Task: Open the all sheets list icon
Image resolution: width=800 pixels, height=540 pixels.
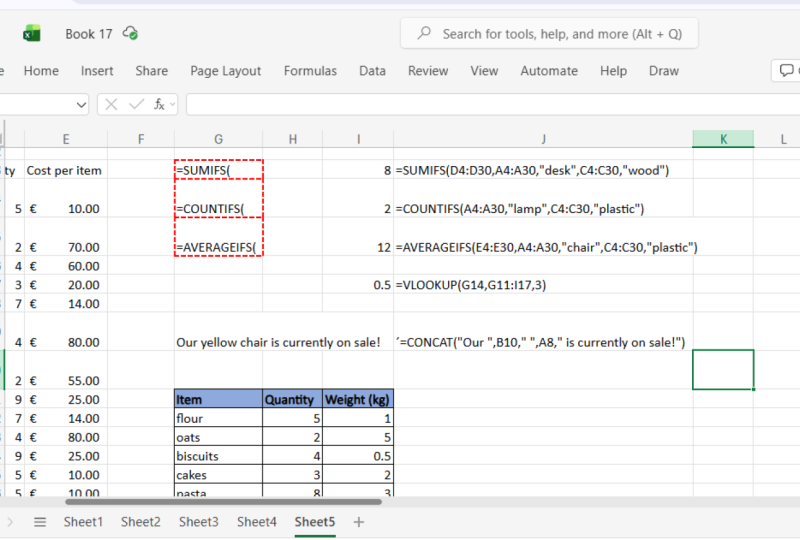Action: coord(40,522)
